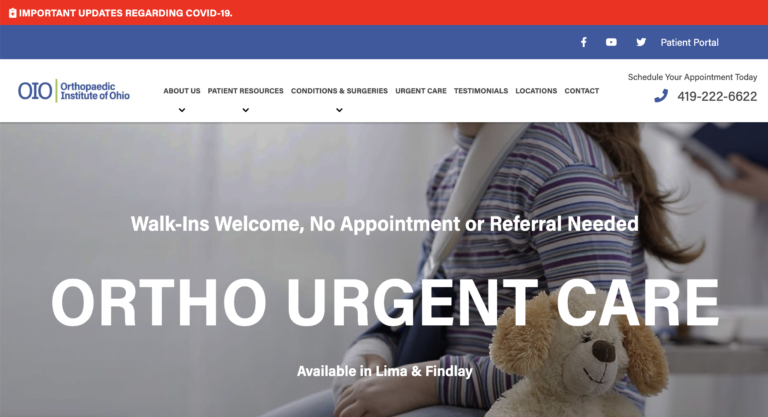Open the Patient Portal link
Screen dimensions: 768x417
coord(689,43)
